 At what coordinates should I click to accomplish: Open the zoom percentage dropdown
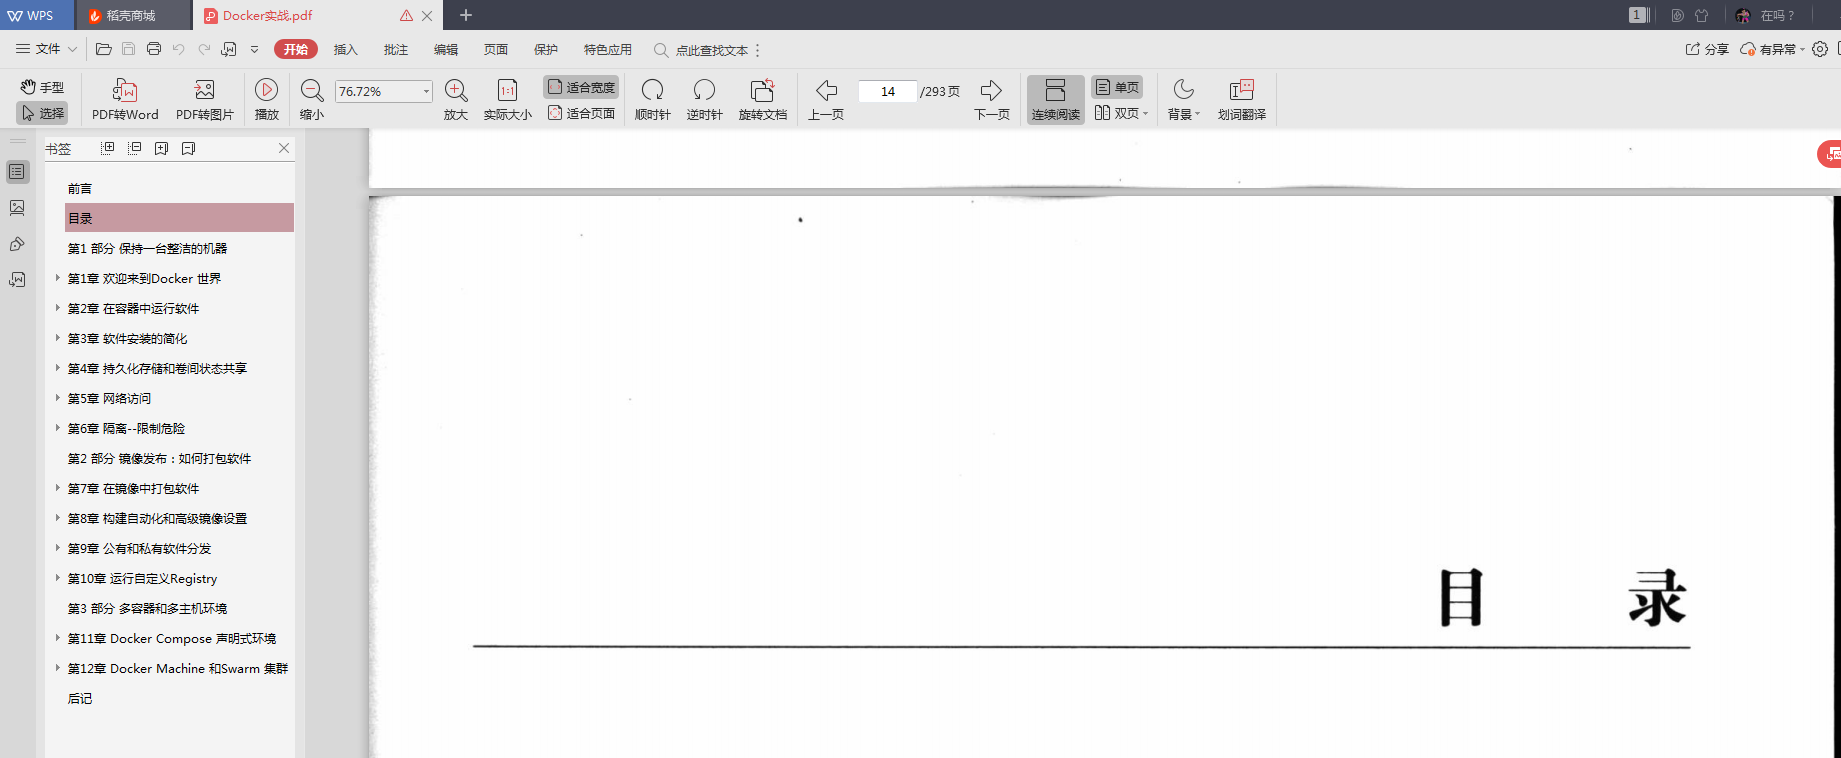(x=426, y=91)
